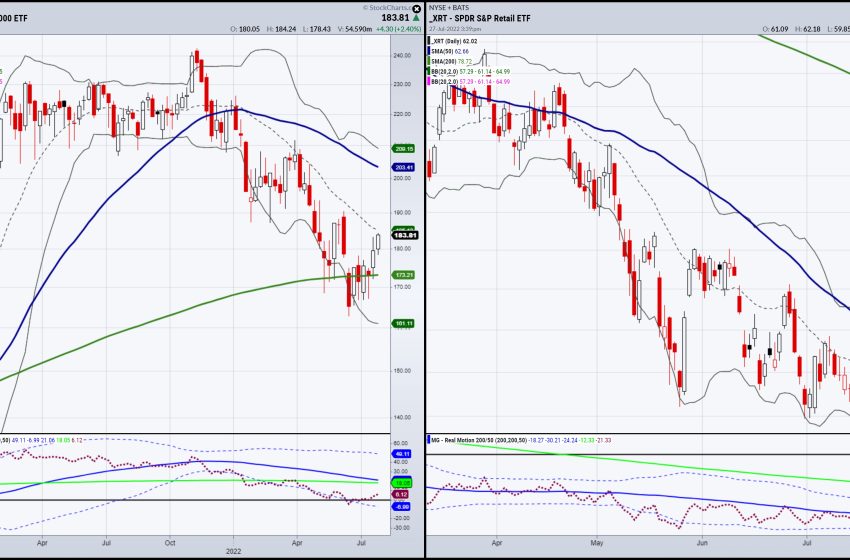Click the black 183.81 current price axis tag
850x560 pixels.
[x=405, y=236]
